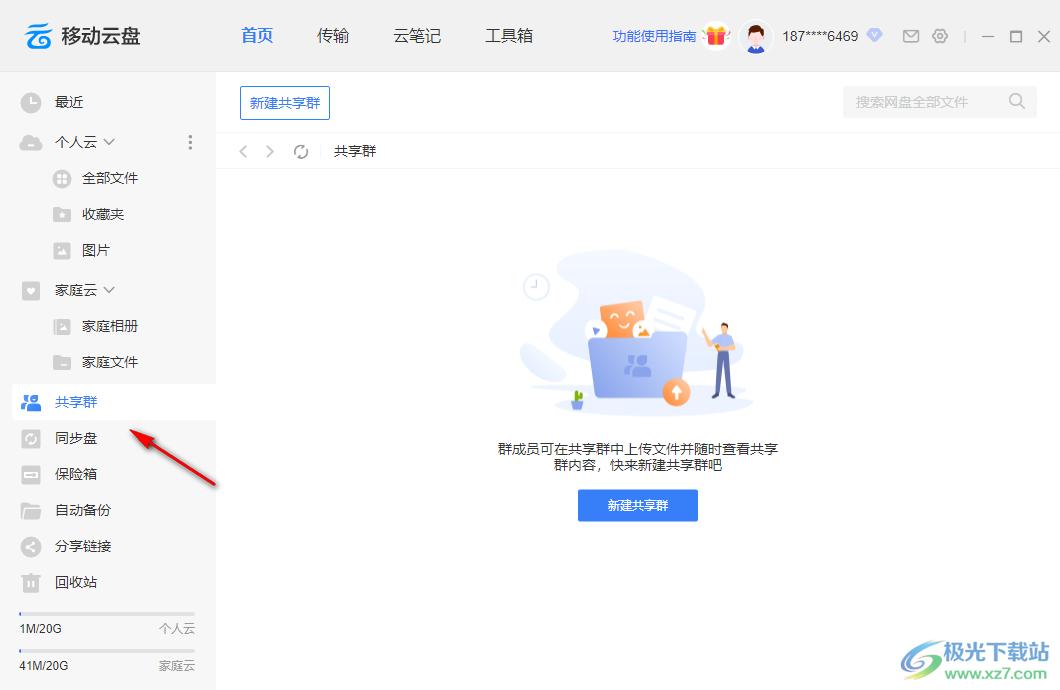Screen dimensions: 1060x690
Task: Switch to the 传输 tab
Action: click(x=333, y=36)
